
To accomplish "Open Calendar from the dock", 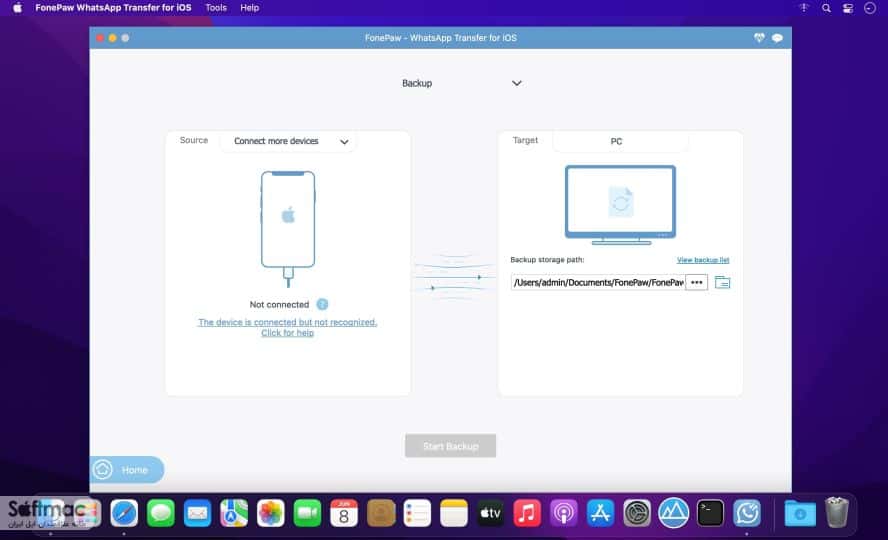I will click(x=344, y=513).
